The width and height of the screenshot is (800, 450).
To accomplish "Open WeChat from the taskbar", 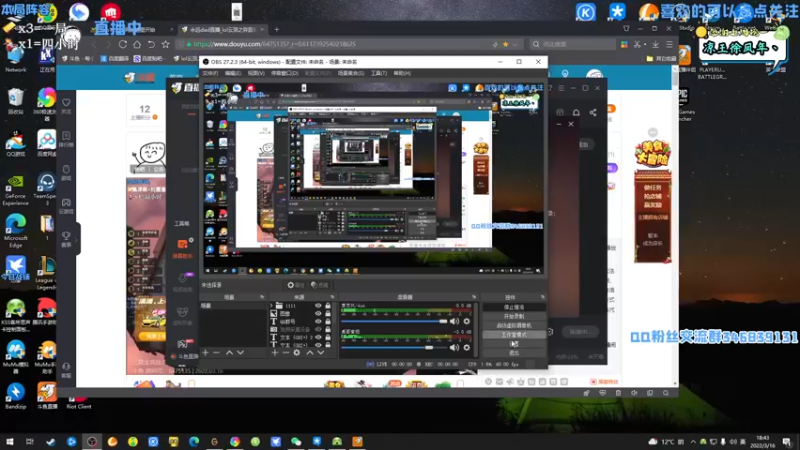I will coord(296,442).
